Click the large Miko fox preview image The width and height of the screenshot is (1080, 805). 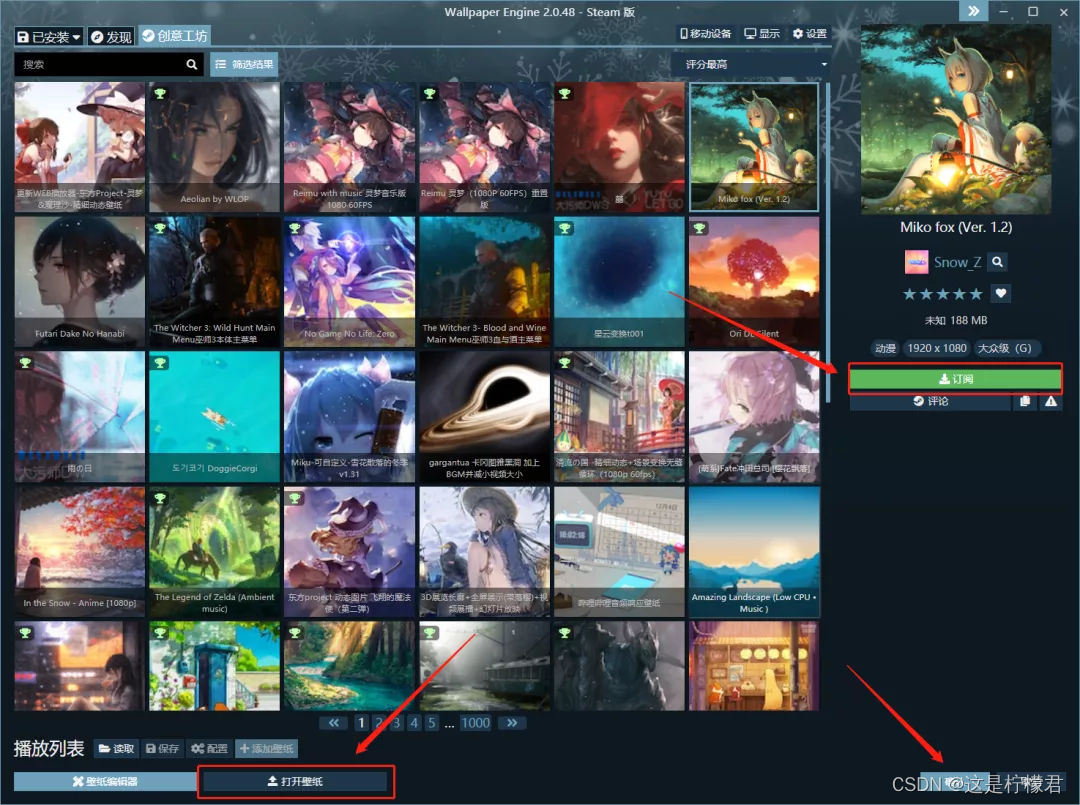tap(956, 119)
